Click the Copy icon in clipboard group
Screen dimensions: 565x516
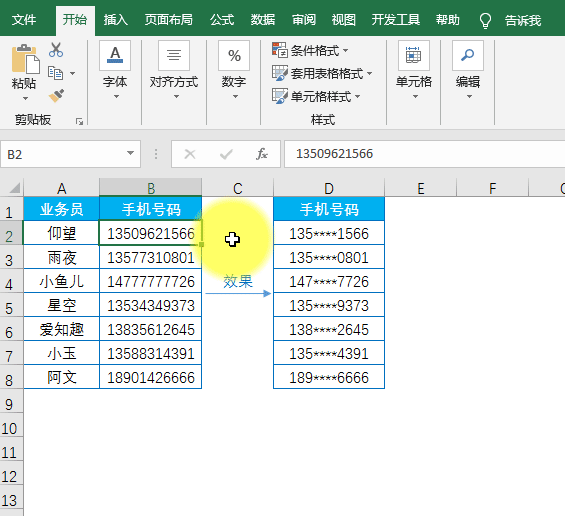[55, 73]
